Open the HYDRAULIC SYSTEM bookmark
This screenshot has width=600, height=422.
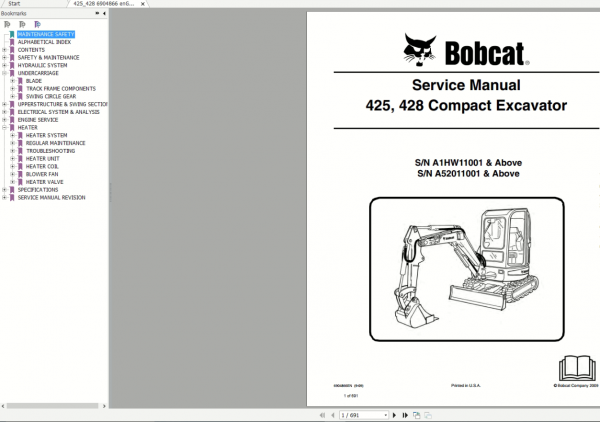pyautogui.click(x=42, y=65)
